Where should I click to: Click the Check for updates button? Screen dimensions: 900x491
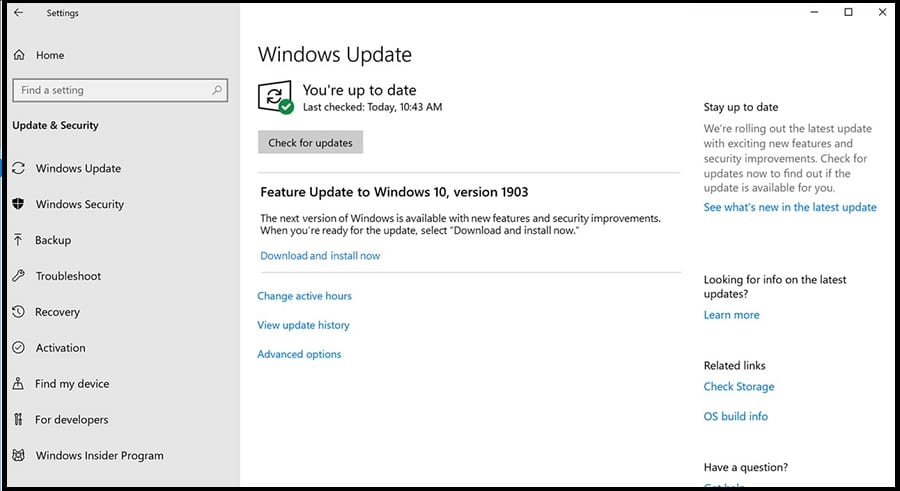[310, 142]
